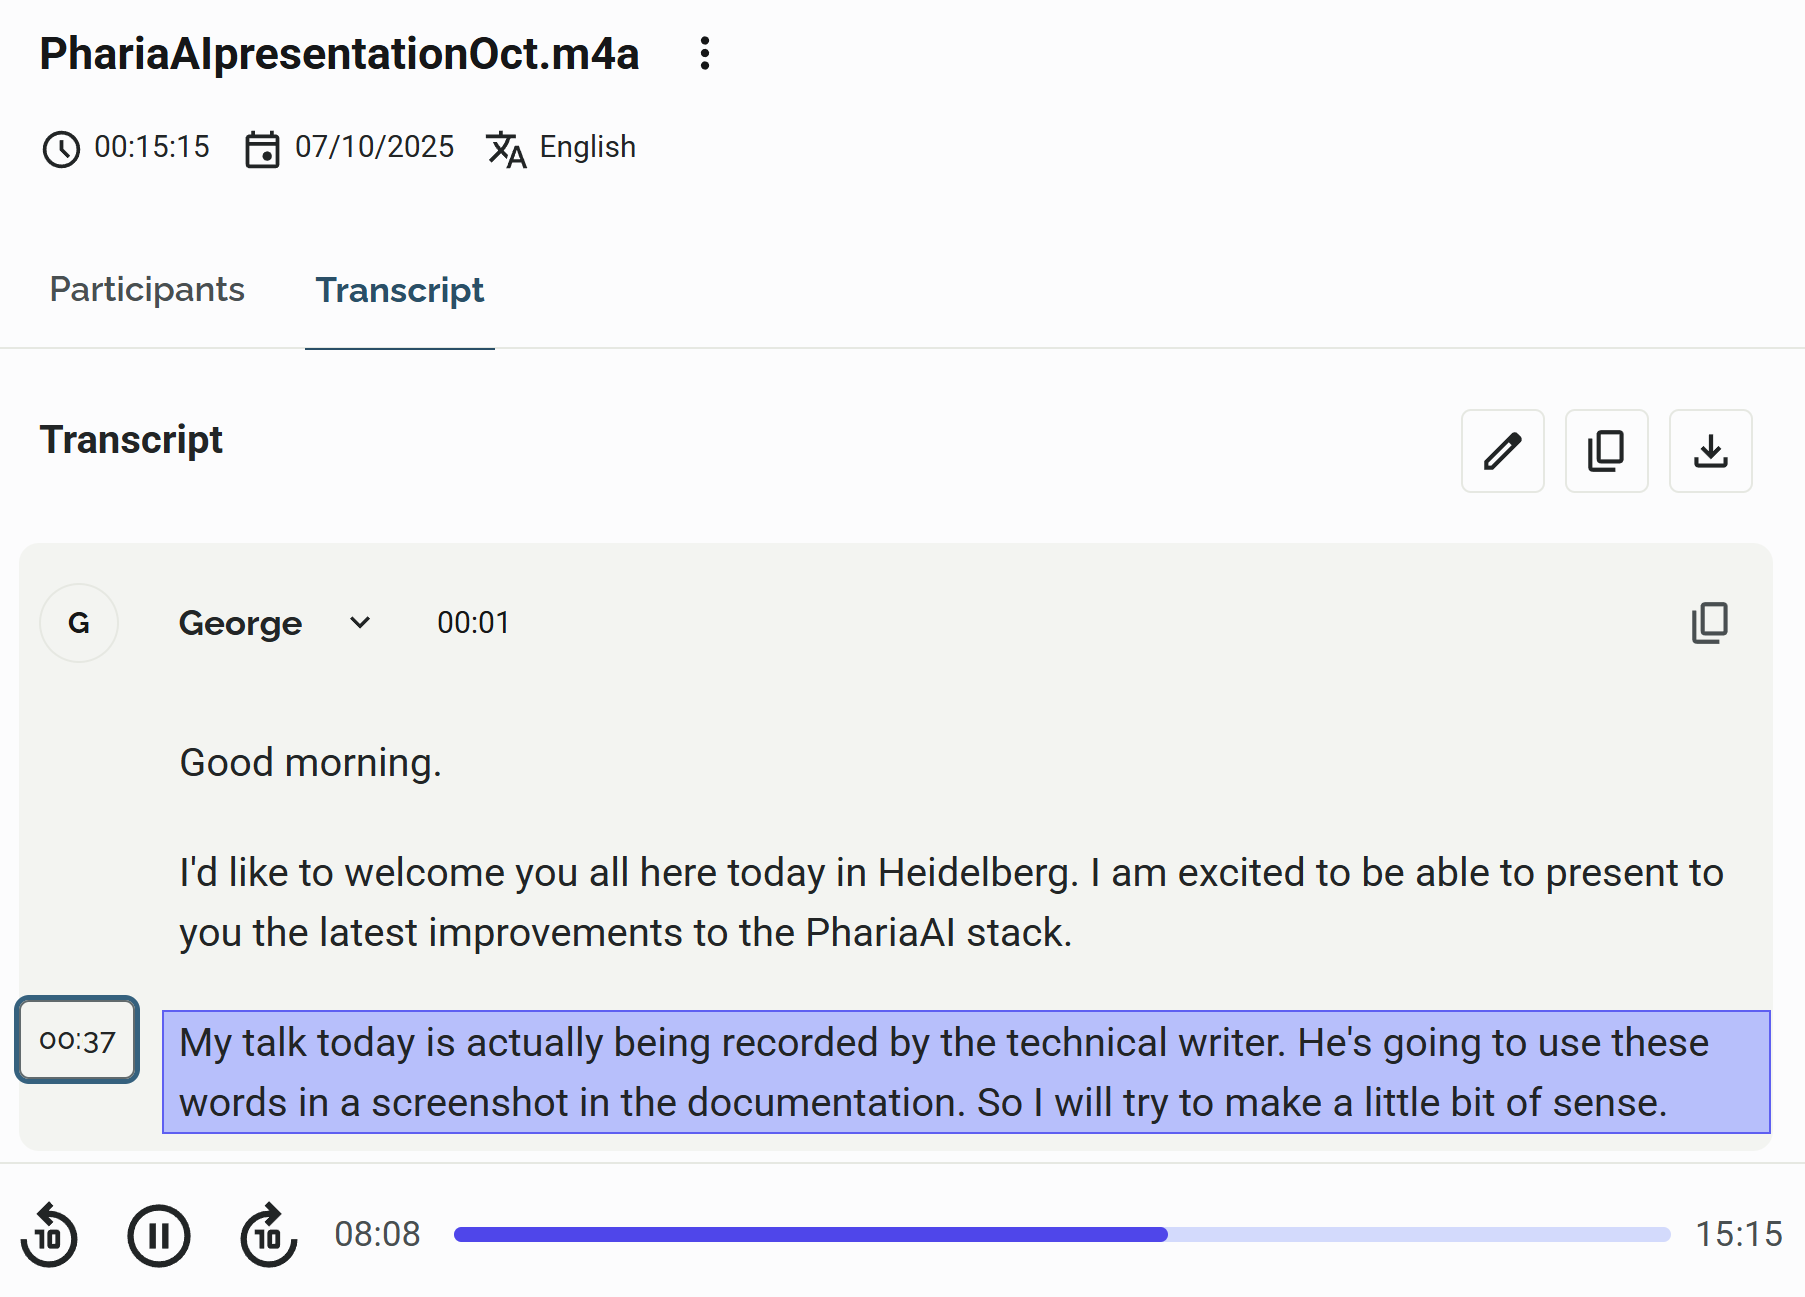1805x1297 pixels.
Task: Click the playback progress bar
Action: [x=1060, y=1235]
